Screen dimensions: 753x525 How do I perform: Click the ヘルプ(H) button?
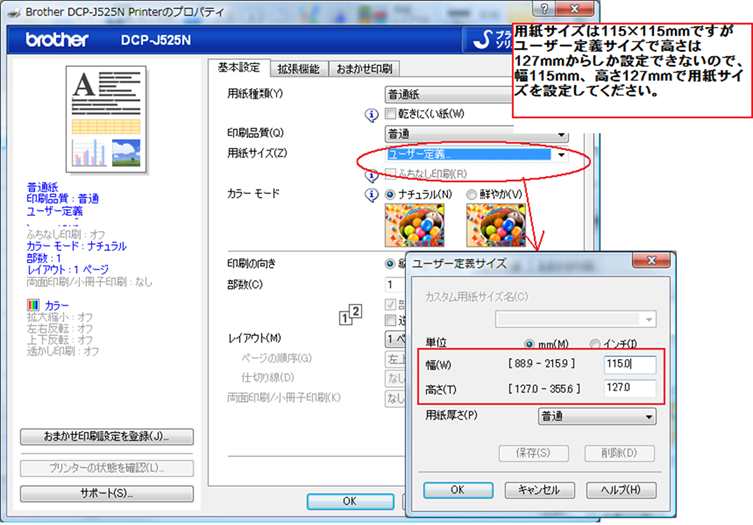click(621, 490)
